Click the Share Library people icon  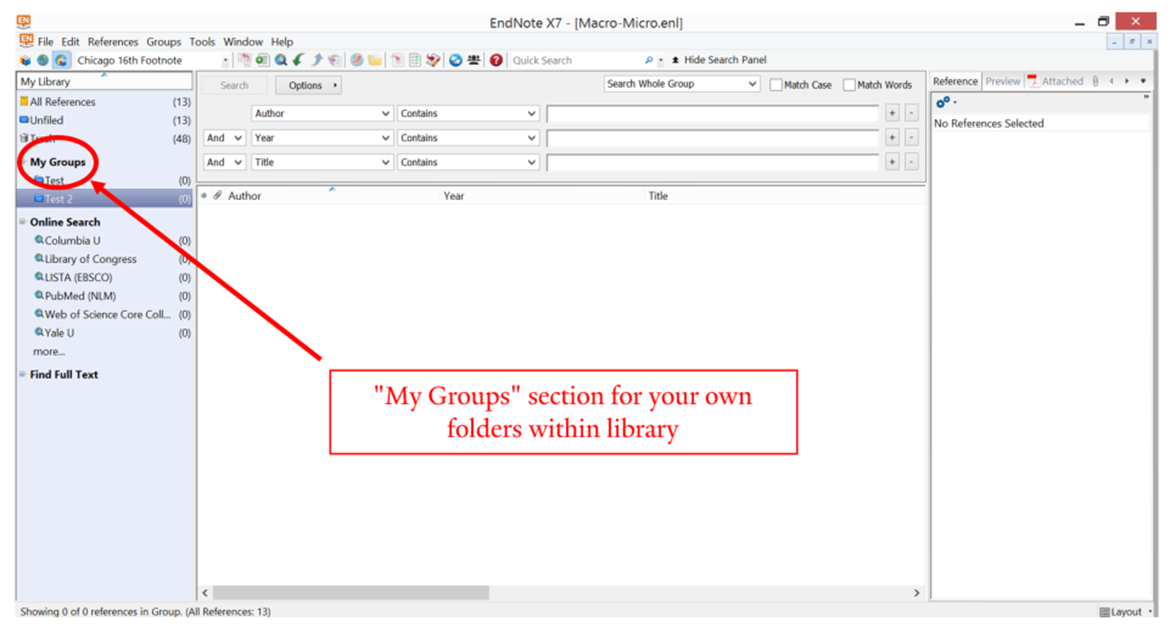coord(473,60)
